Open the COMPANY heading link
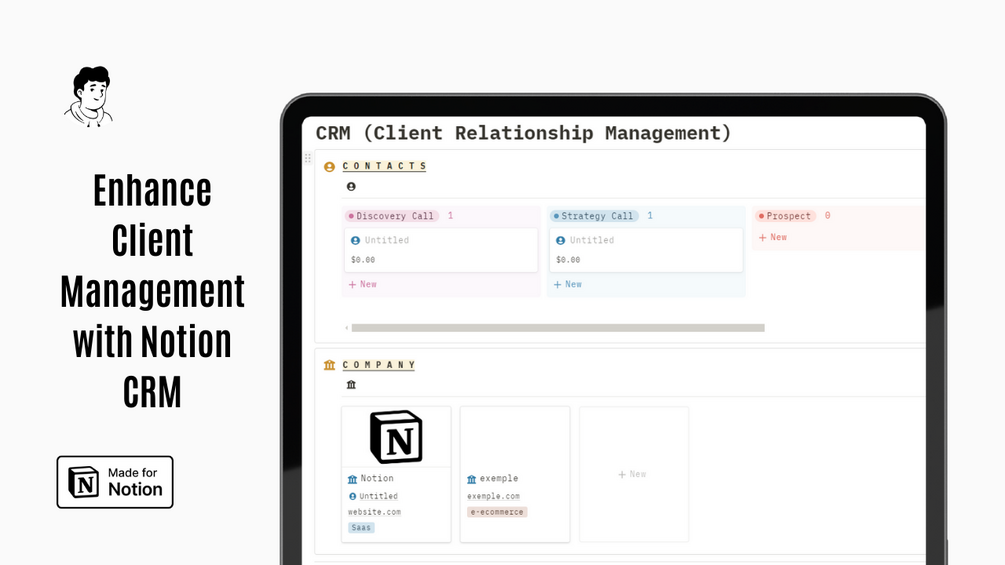Viewport: 1005px width, 565px height. [x=378, y=365]
